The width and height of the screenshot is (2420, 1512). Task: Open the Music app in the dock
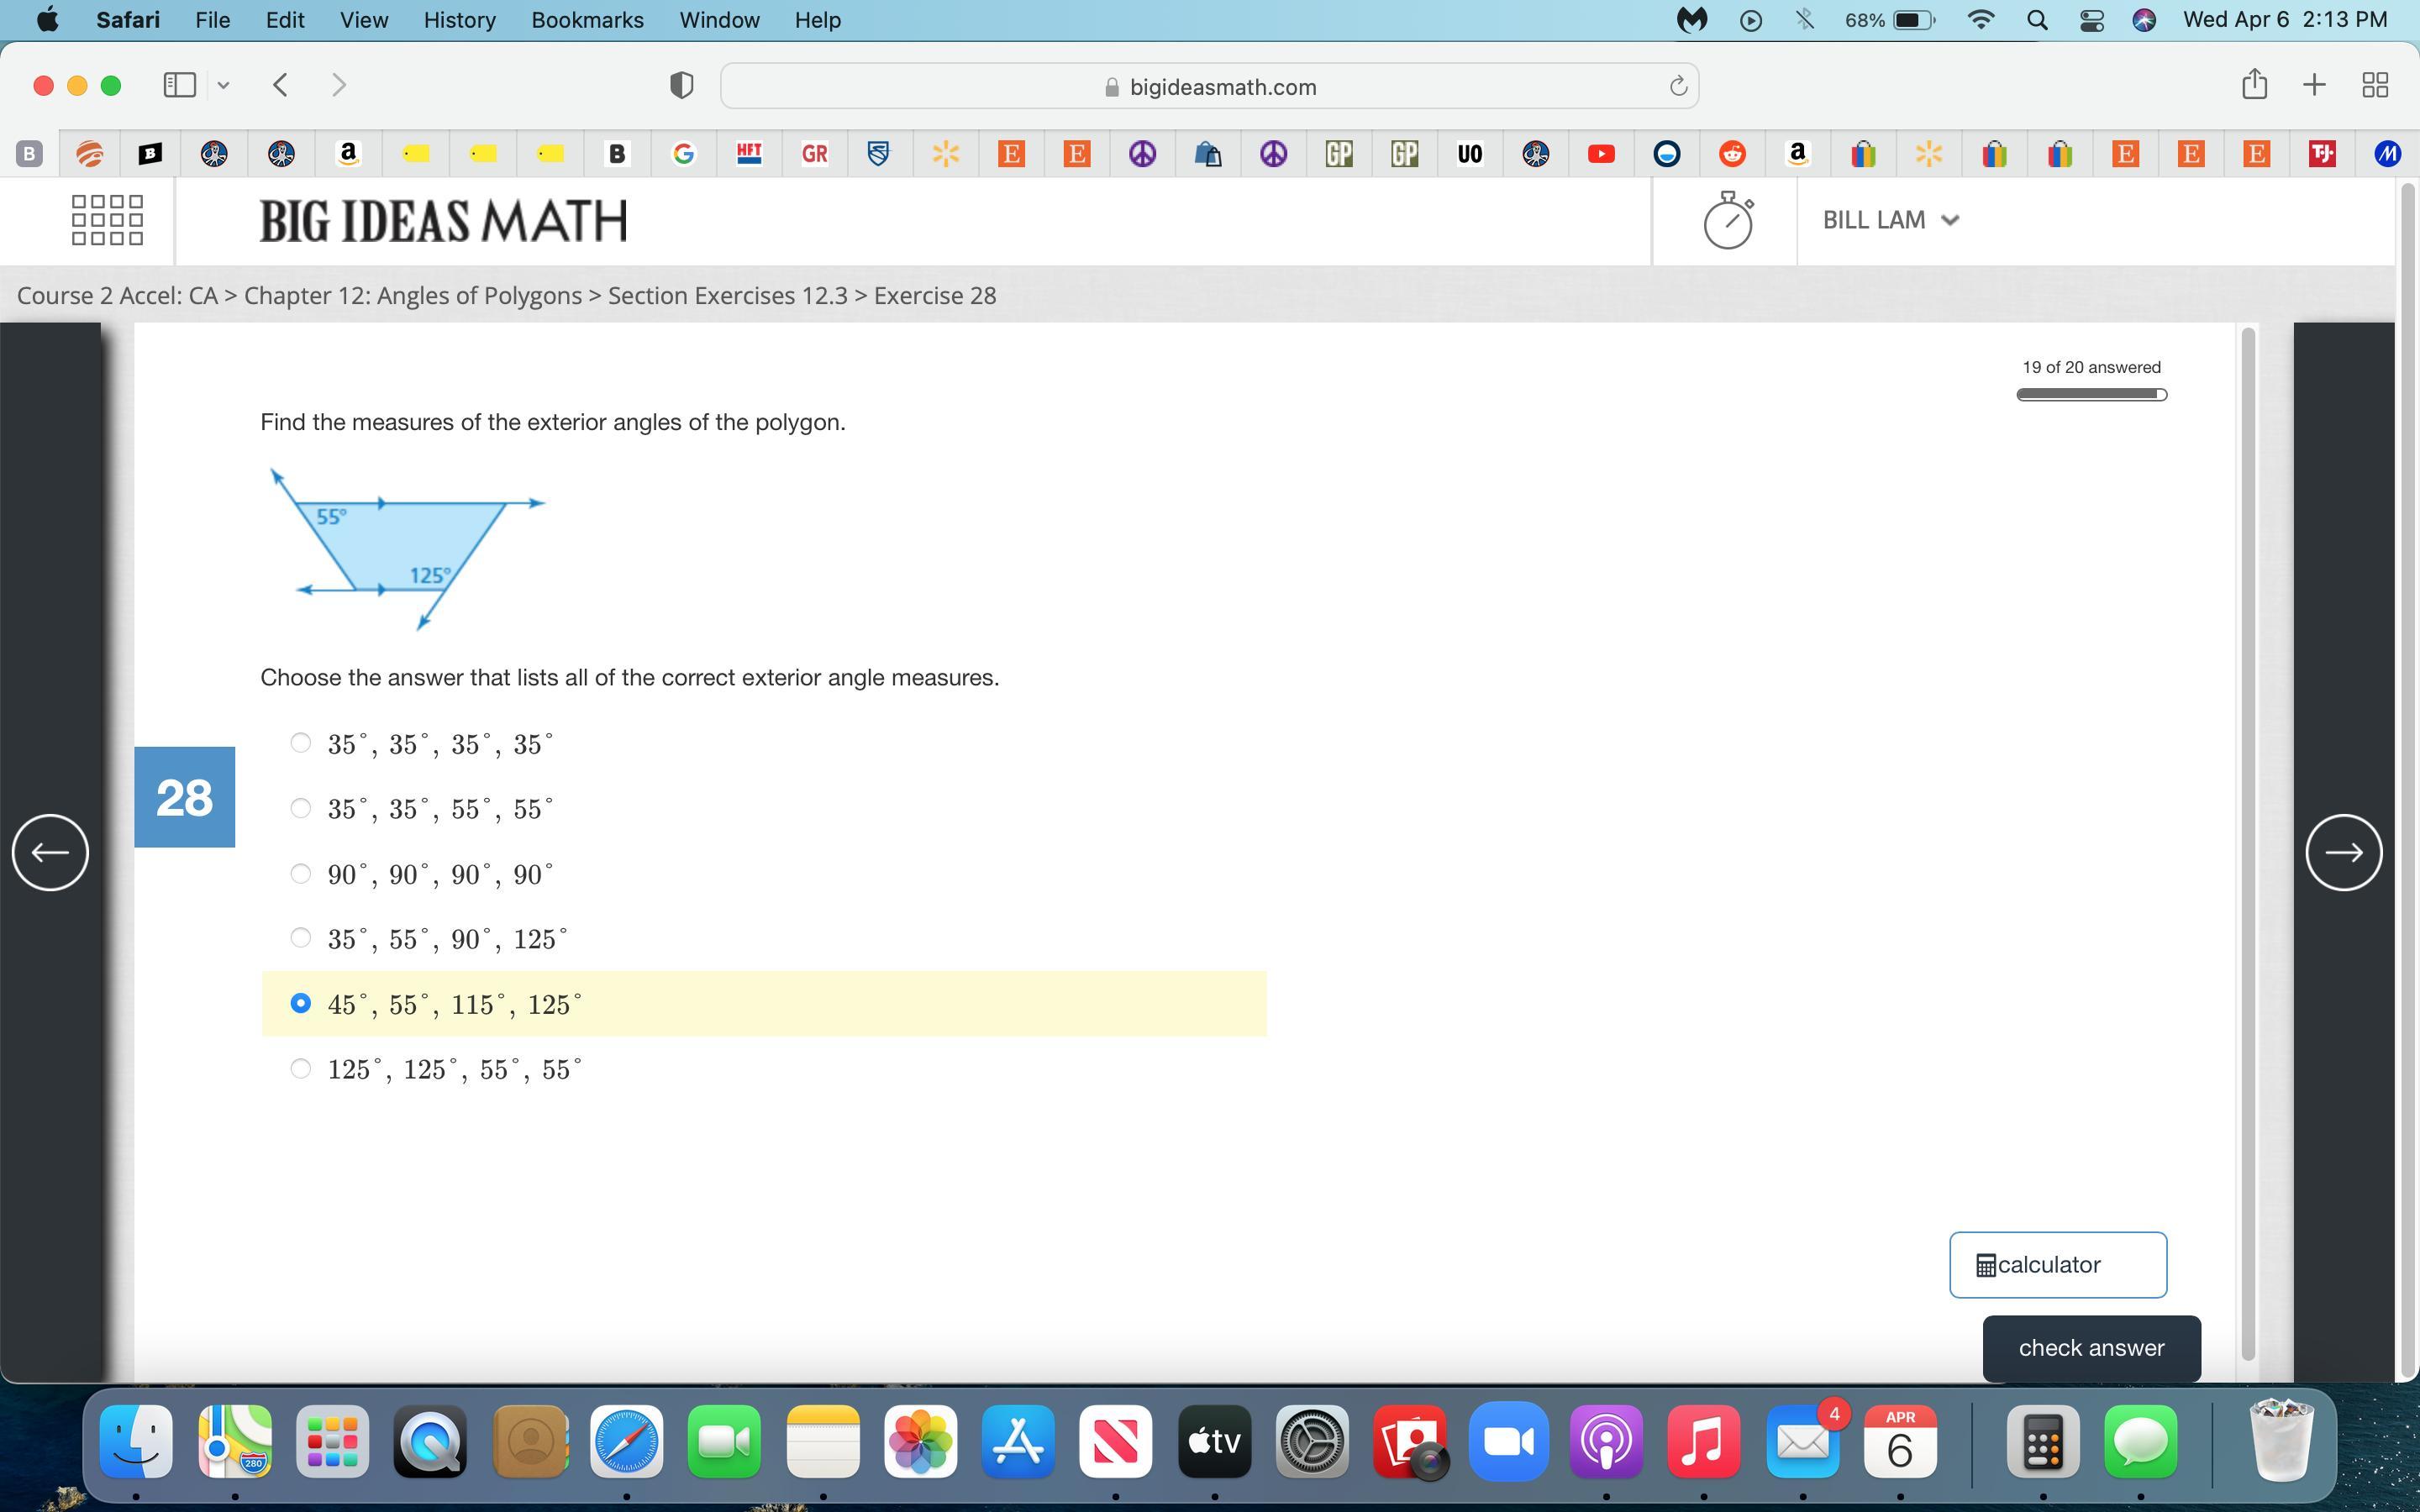click(x=1704, y=1441)
